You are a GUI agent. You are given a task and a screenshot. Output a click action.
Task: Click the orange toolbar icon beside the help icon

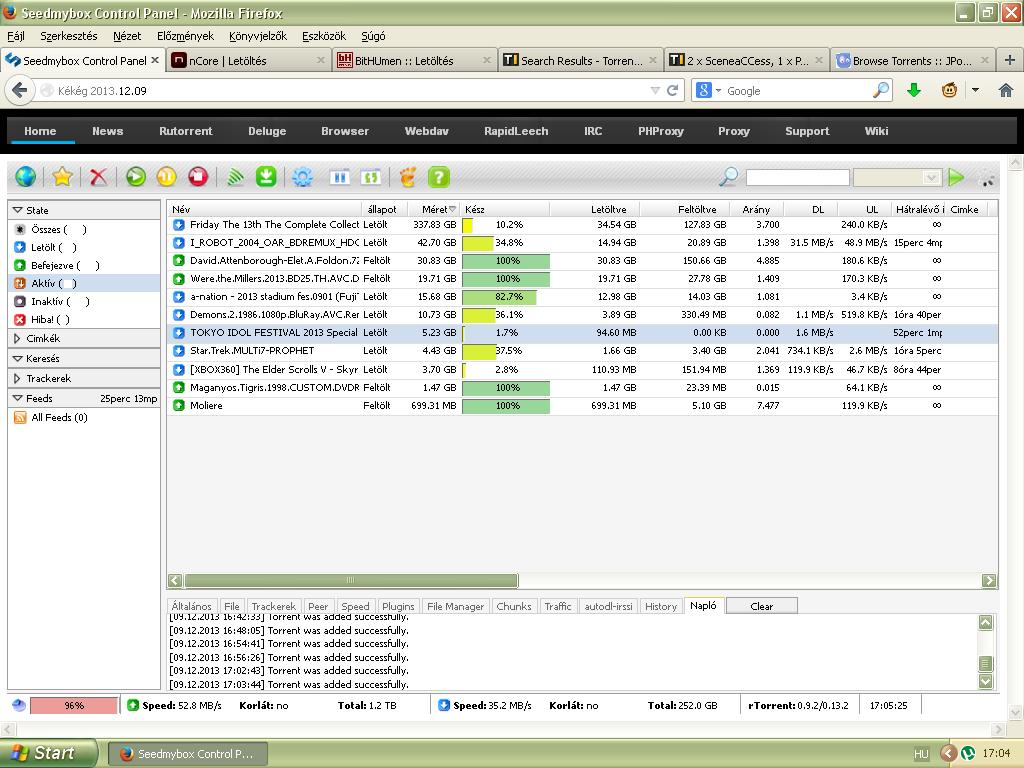[408, 176]
